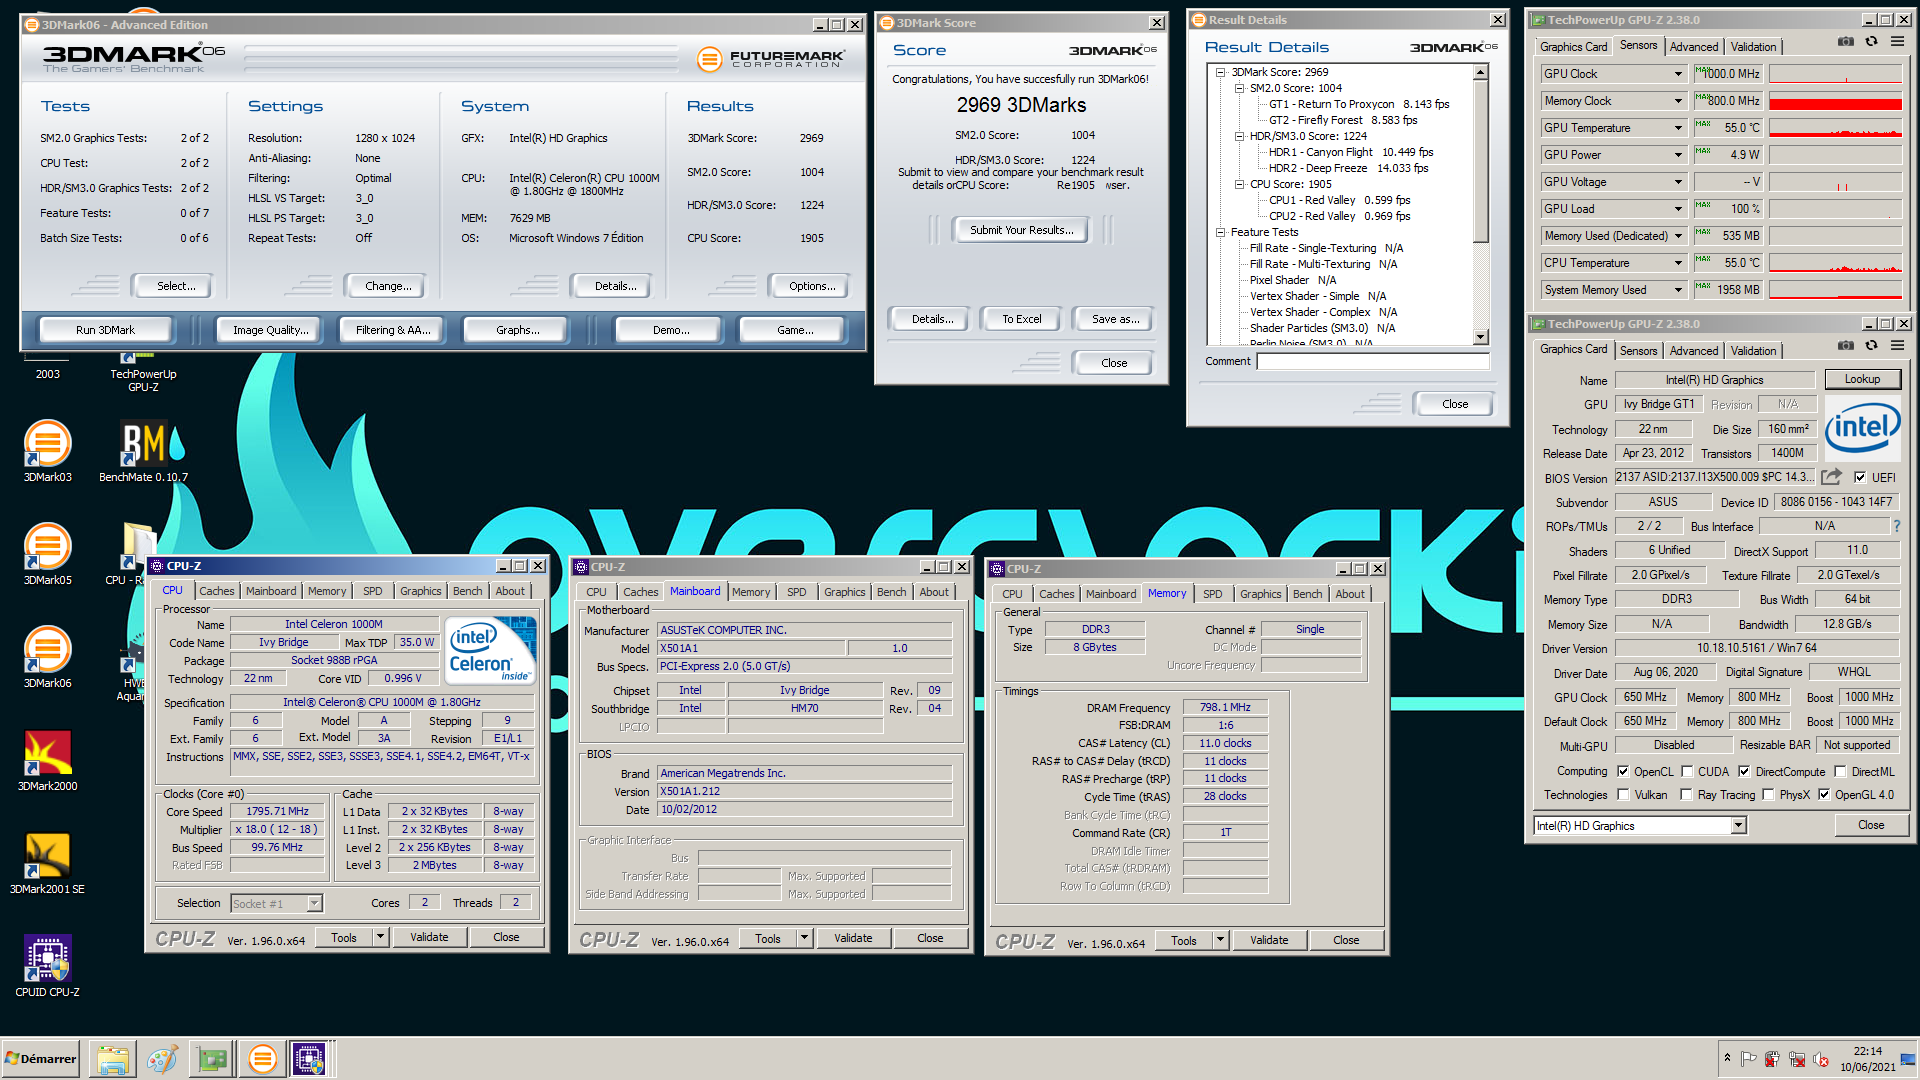Click the Intel logo in GPU-Z
Viewport: 1920px width, 1080px height.
click(x=1862, y=428)
